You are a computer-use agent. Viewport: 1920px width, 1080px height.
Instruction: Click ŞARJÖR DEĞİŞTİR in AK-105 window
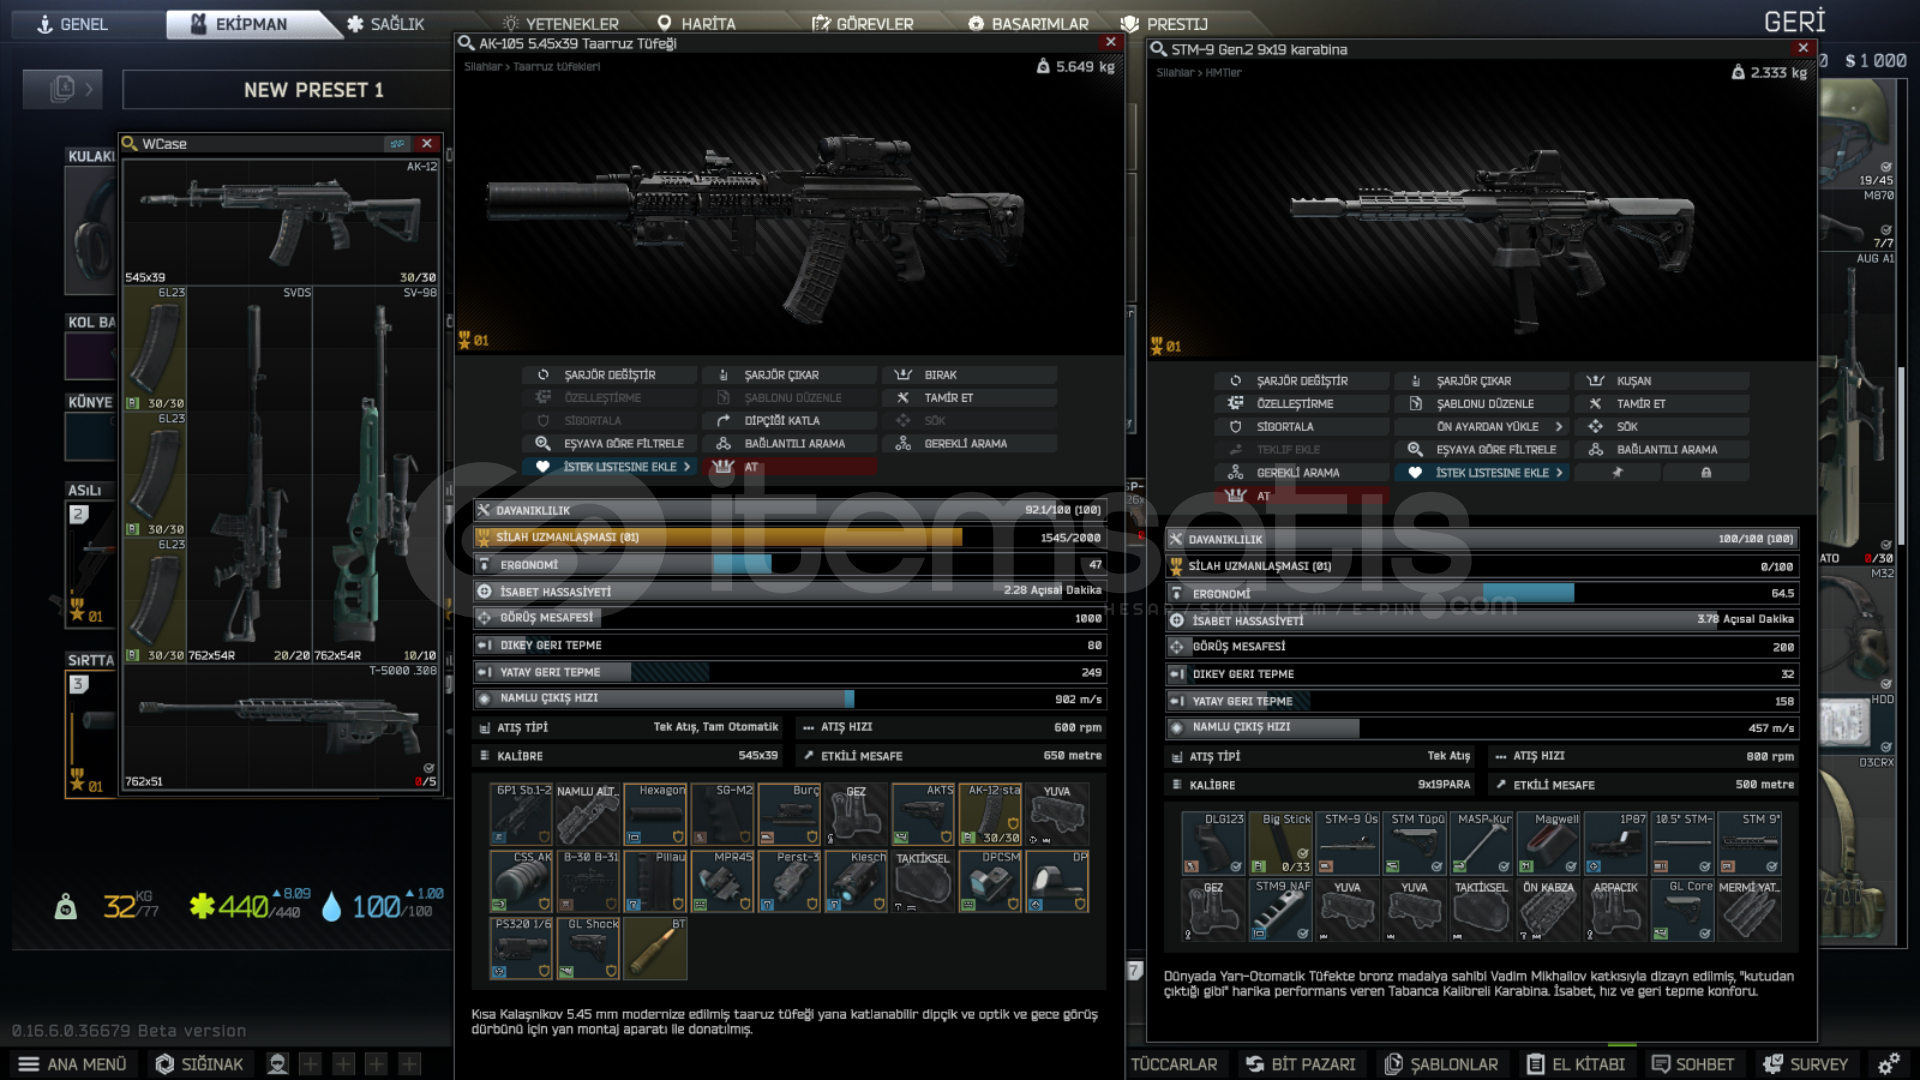[610, 375]
